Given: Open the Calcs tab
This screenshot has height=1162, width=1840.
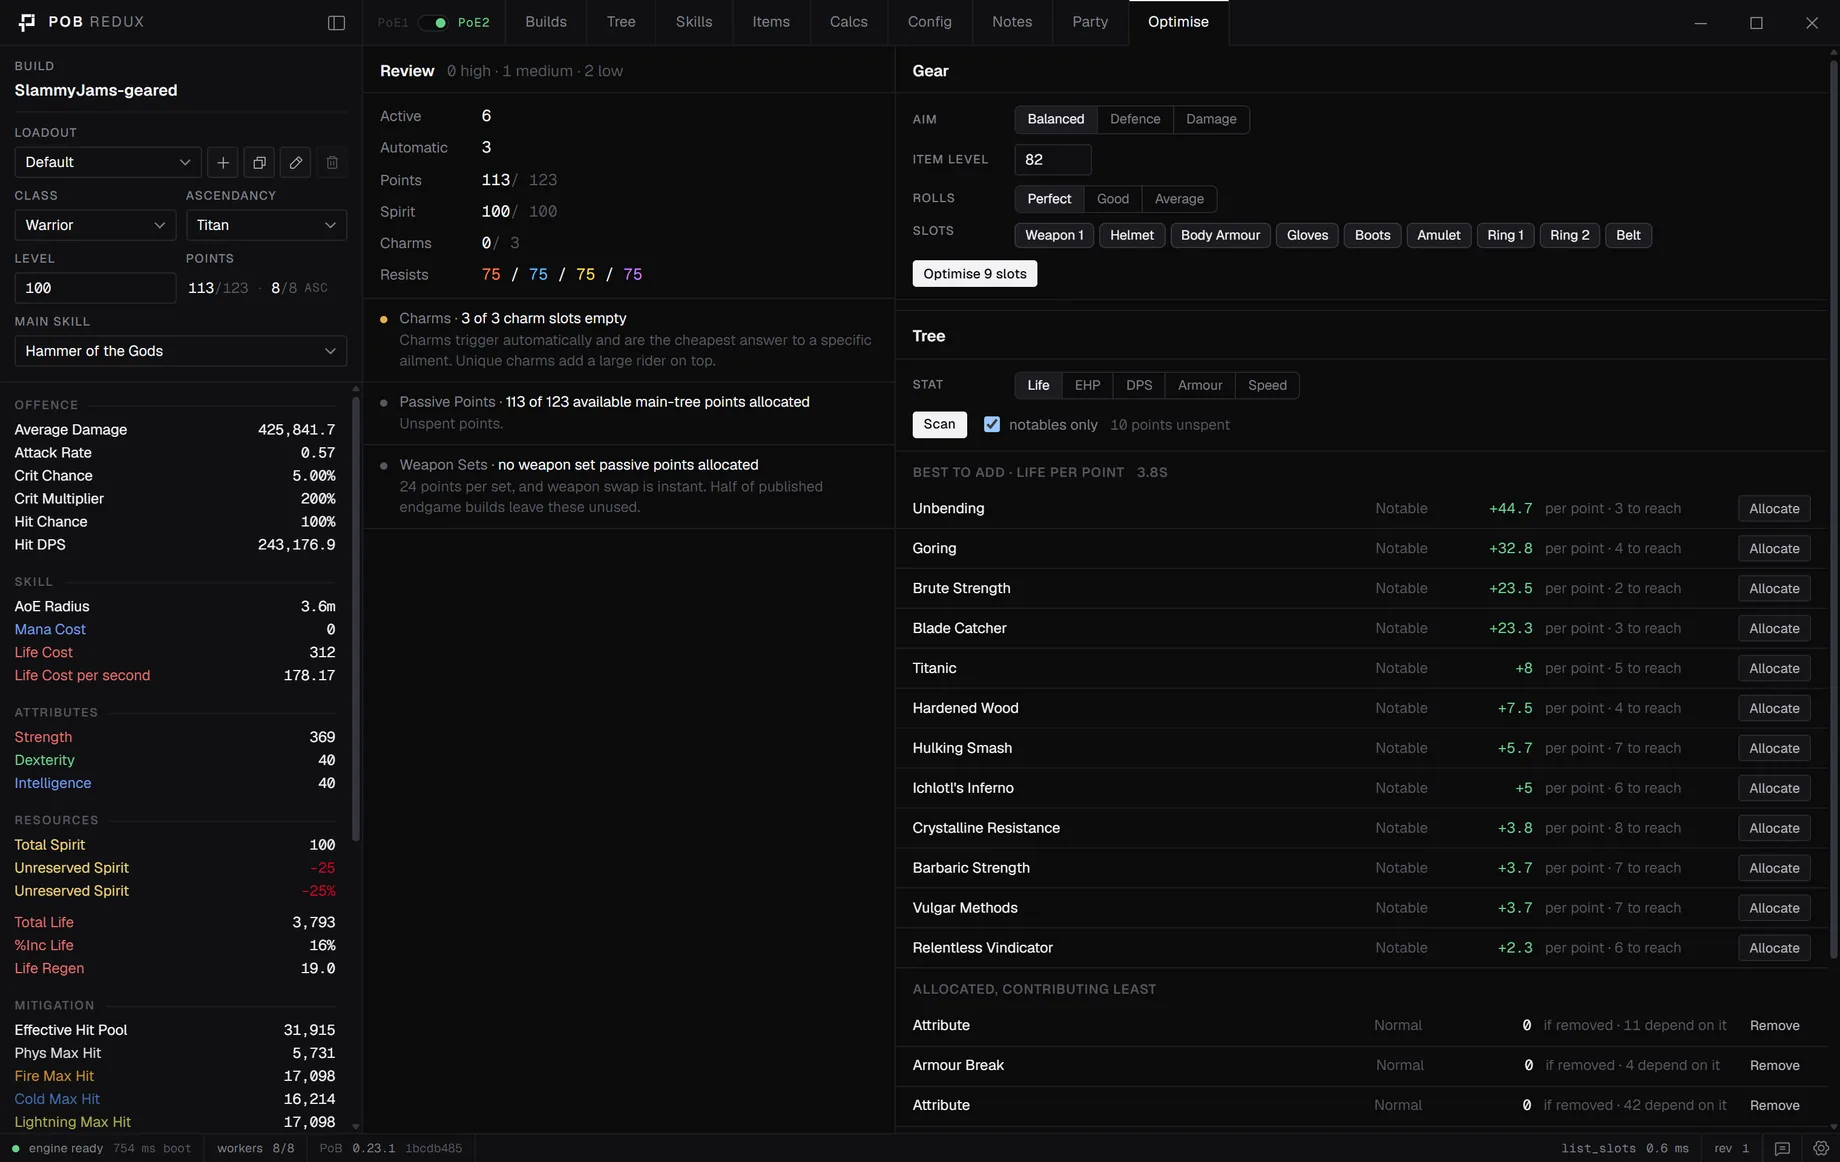Looking at the screenshot, I should click(x=849, y=22).
